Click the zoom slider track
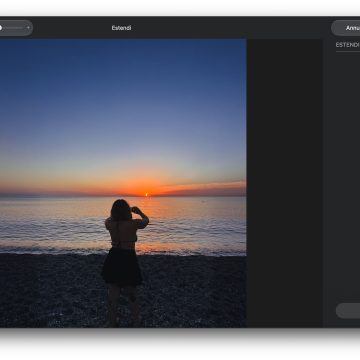The image size is (360, 360). point(13,28)
